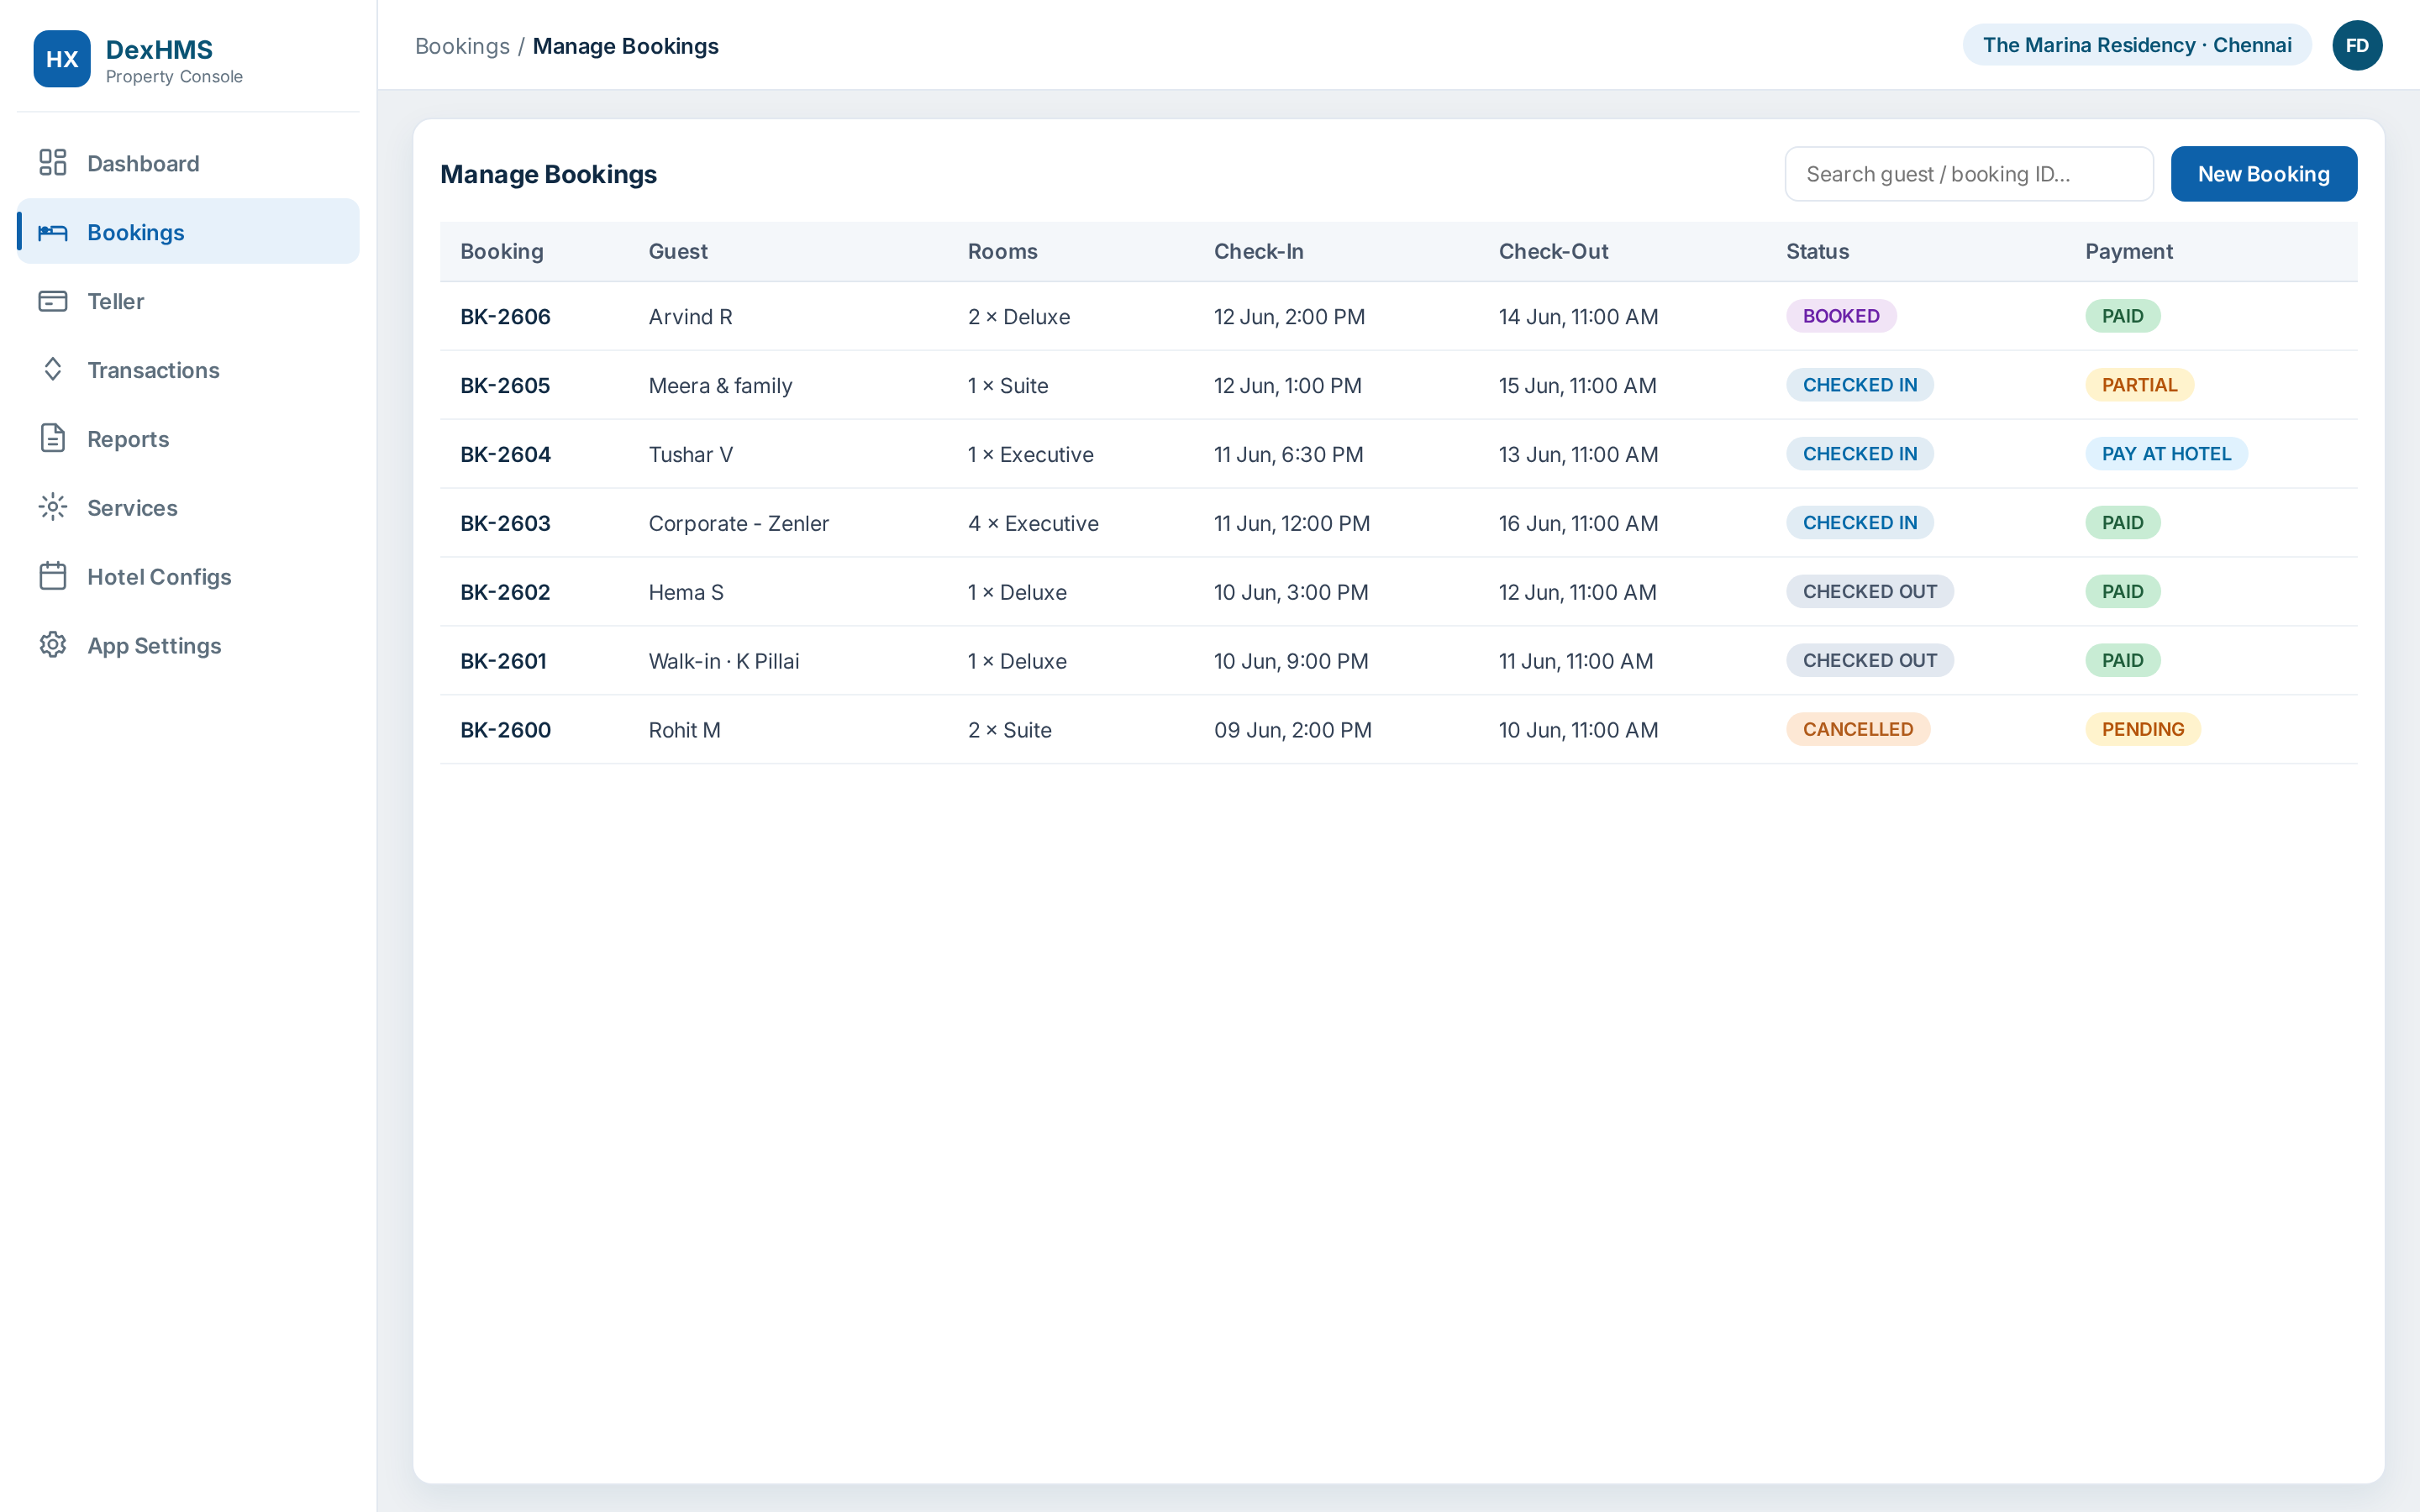Screen dimensions: 2420x1512
Task: Click CHECKED IN badge for BK-2605
Action: [x=1860, y=385]
